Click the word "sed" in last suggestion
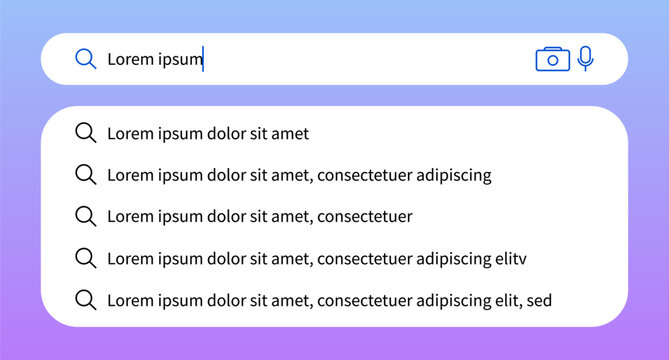 tap(539, 300)
